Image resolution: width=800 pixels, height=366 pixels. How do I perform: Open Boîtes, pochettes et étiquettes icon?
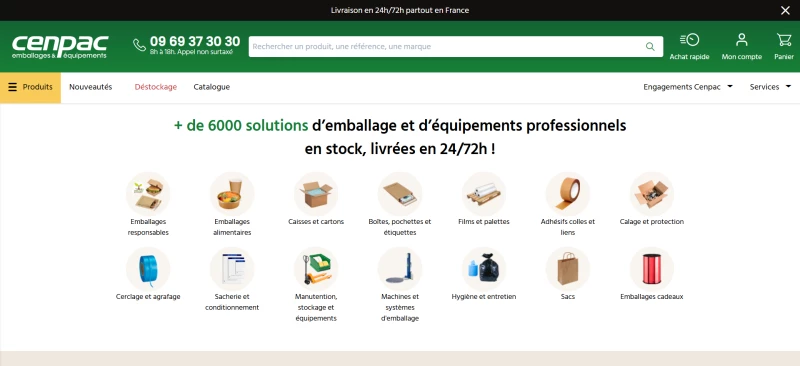point(400,194)
